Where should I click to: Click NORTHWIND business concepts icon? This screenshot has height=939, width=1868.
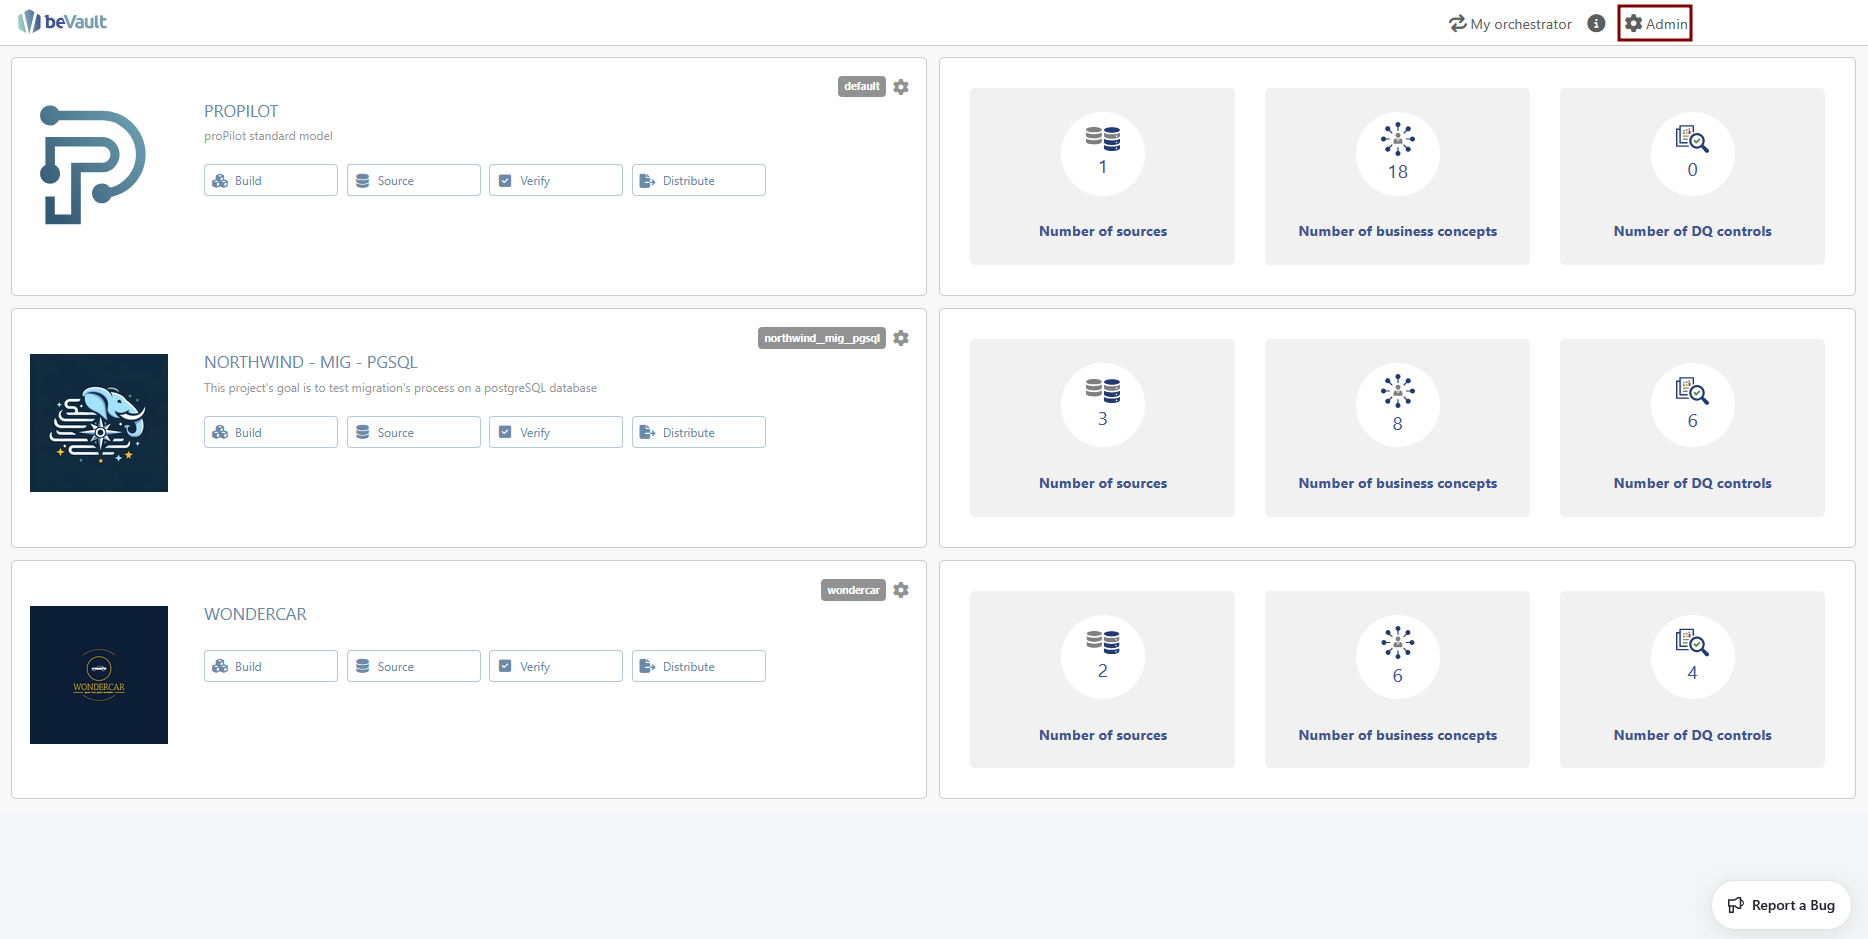(1397, 390)
